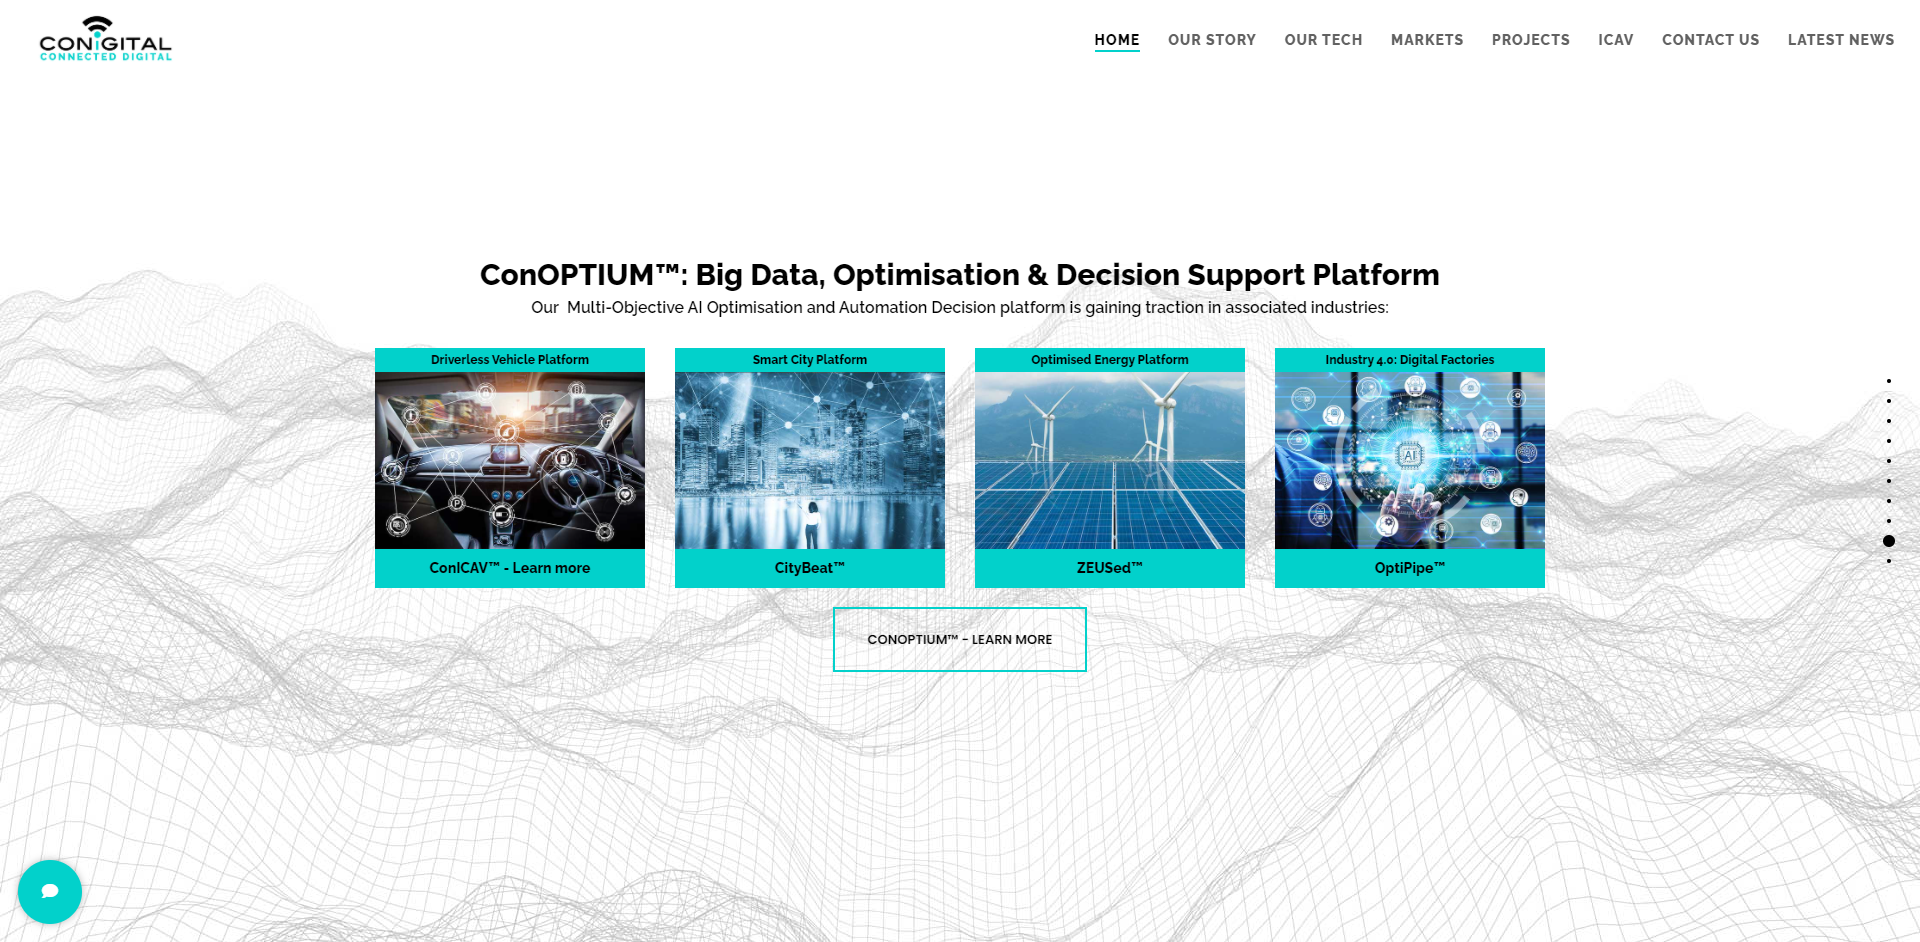Go to the Our Tech page
The width and height of the screenshot is (1920, 942).
pyautogui.click(x=1323, y=40)
